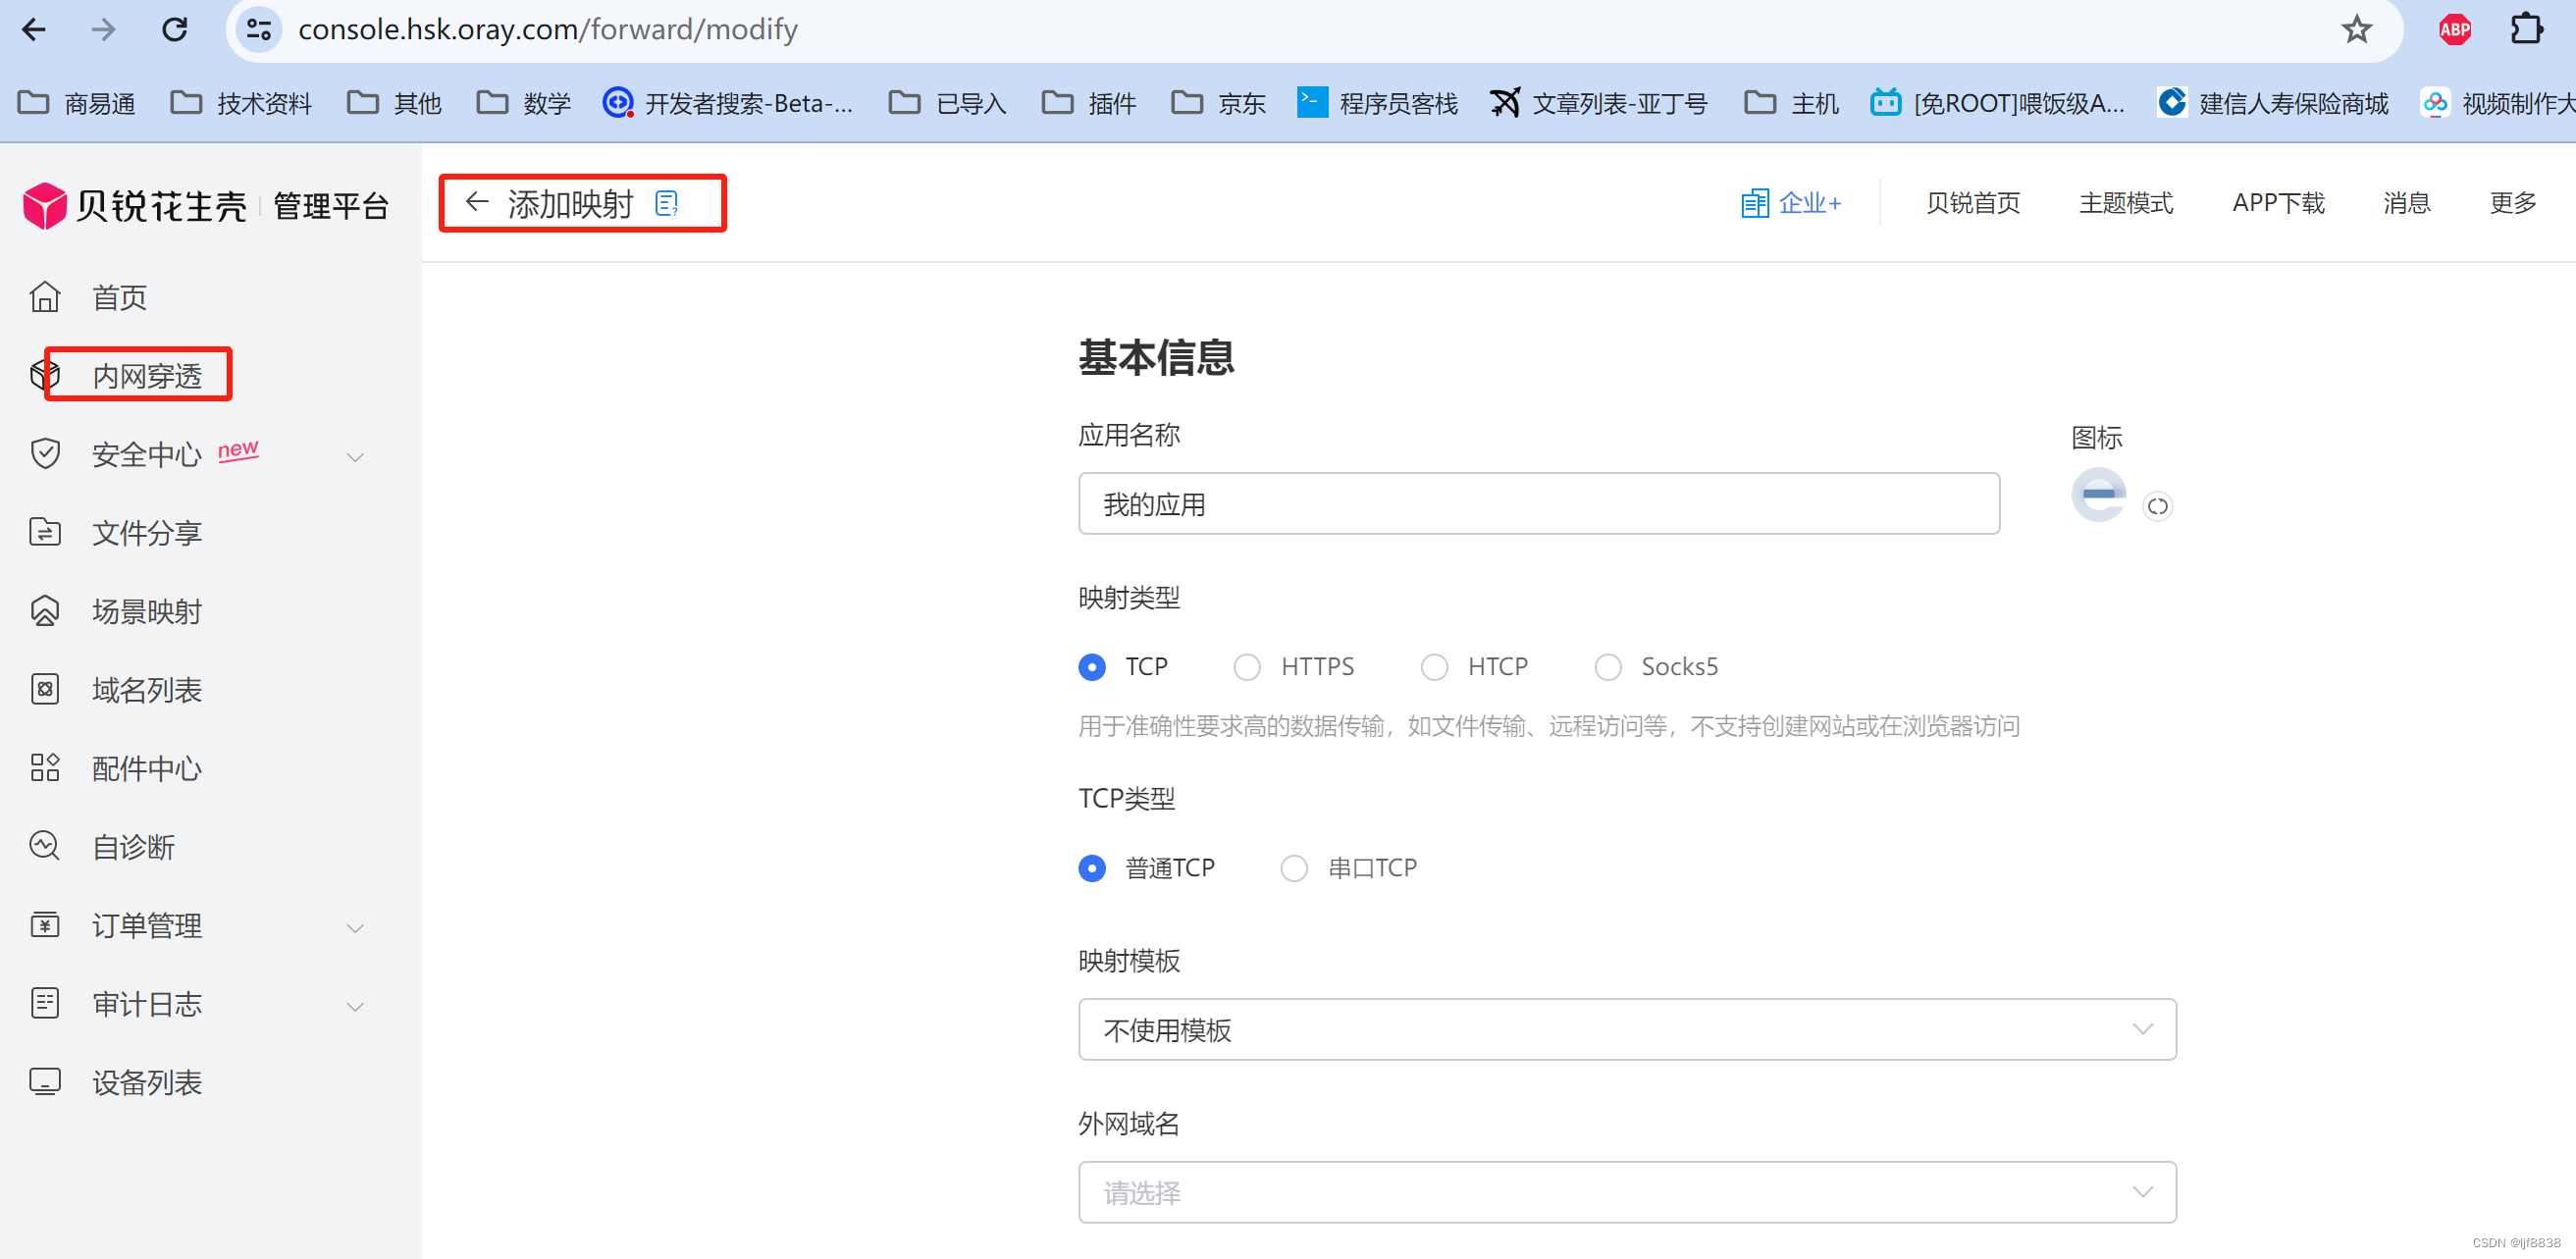Select 串口TCP radio option
Screen dimensions: 2576x1259
1293,868
